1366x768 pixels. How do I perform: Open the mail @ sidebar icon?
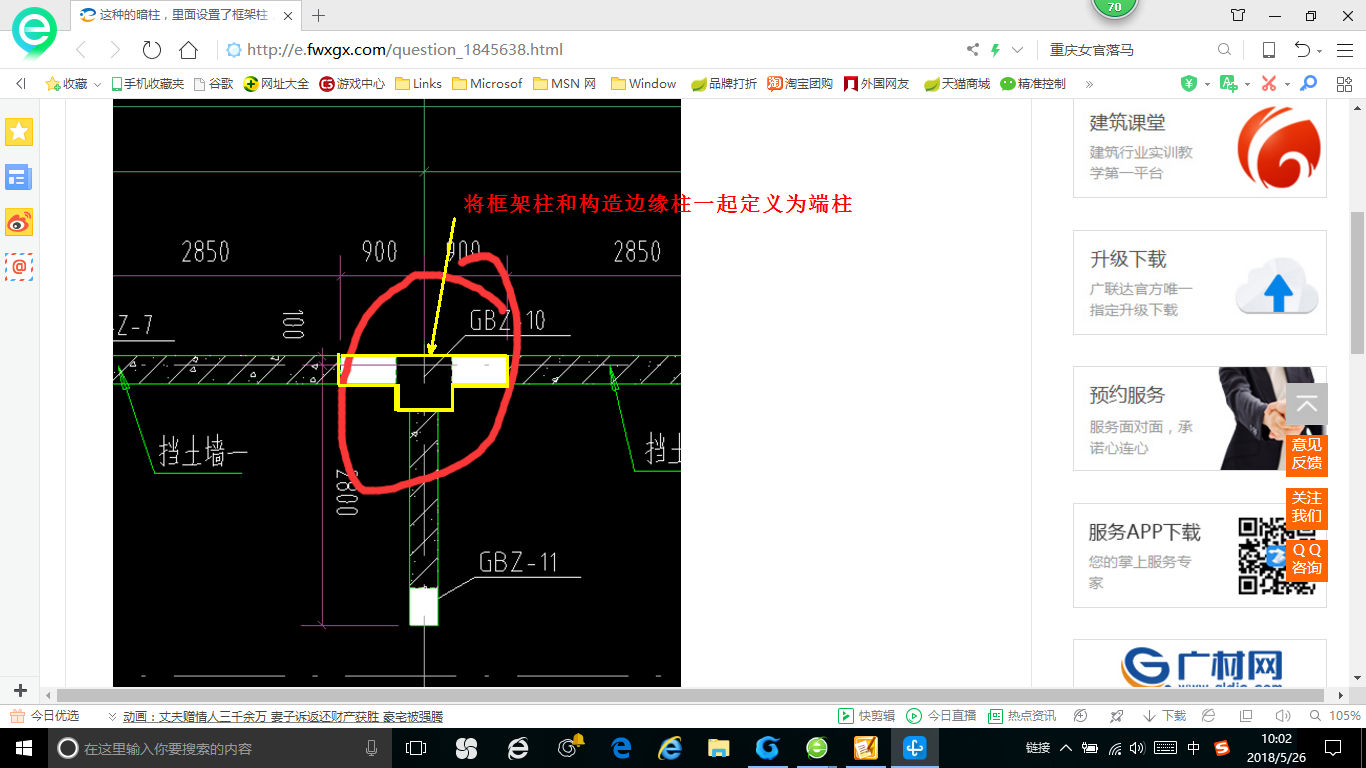tap(19, 267)
